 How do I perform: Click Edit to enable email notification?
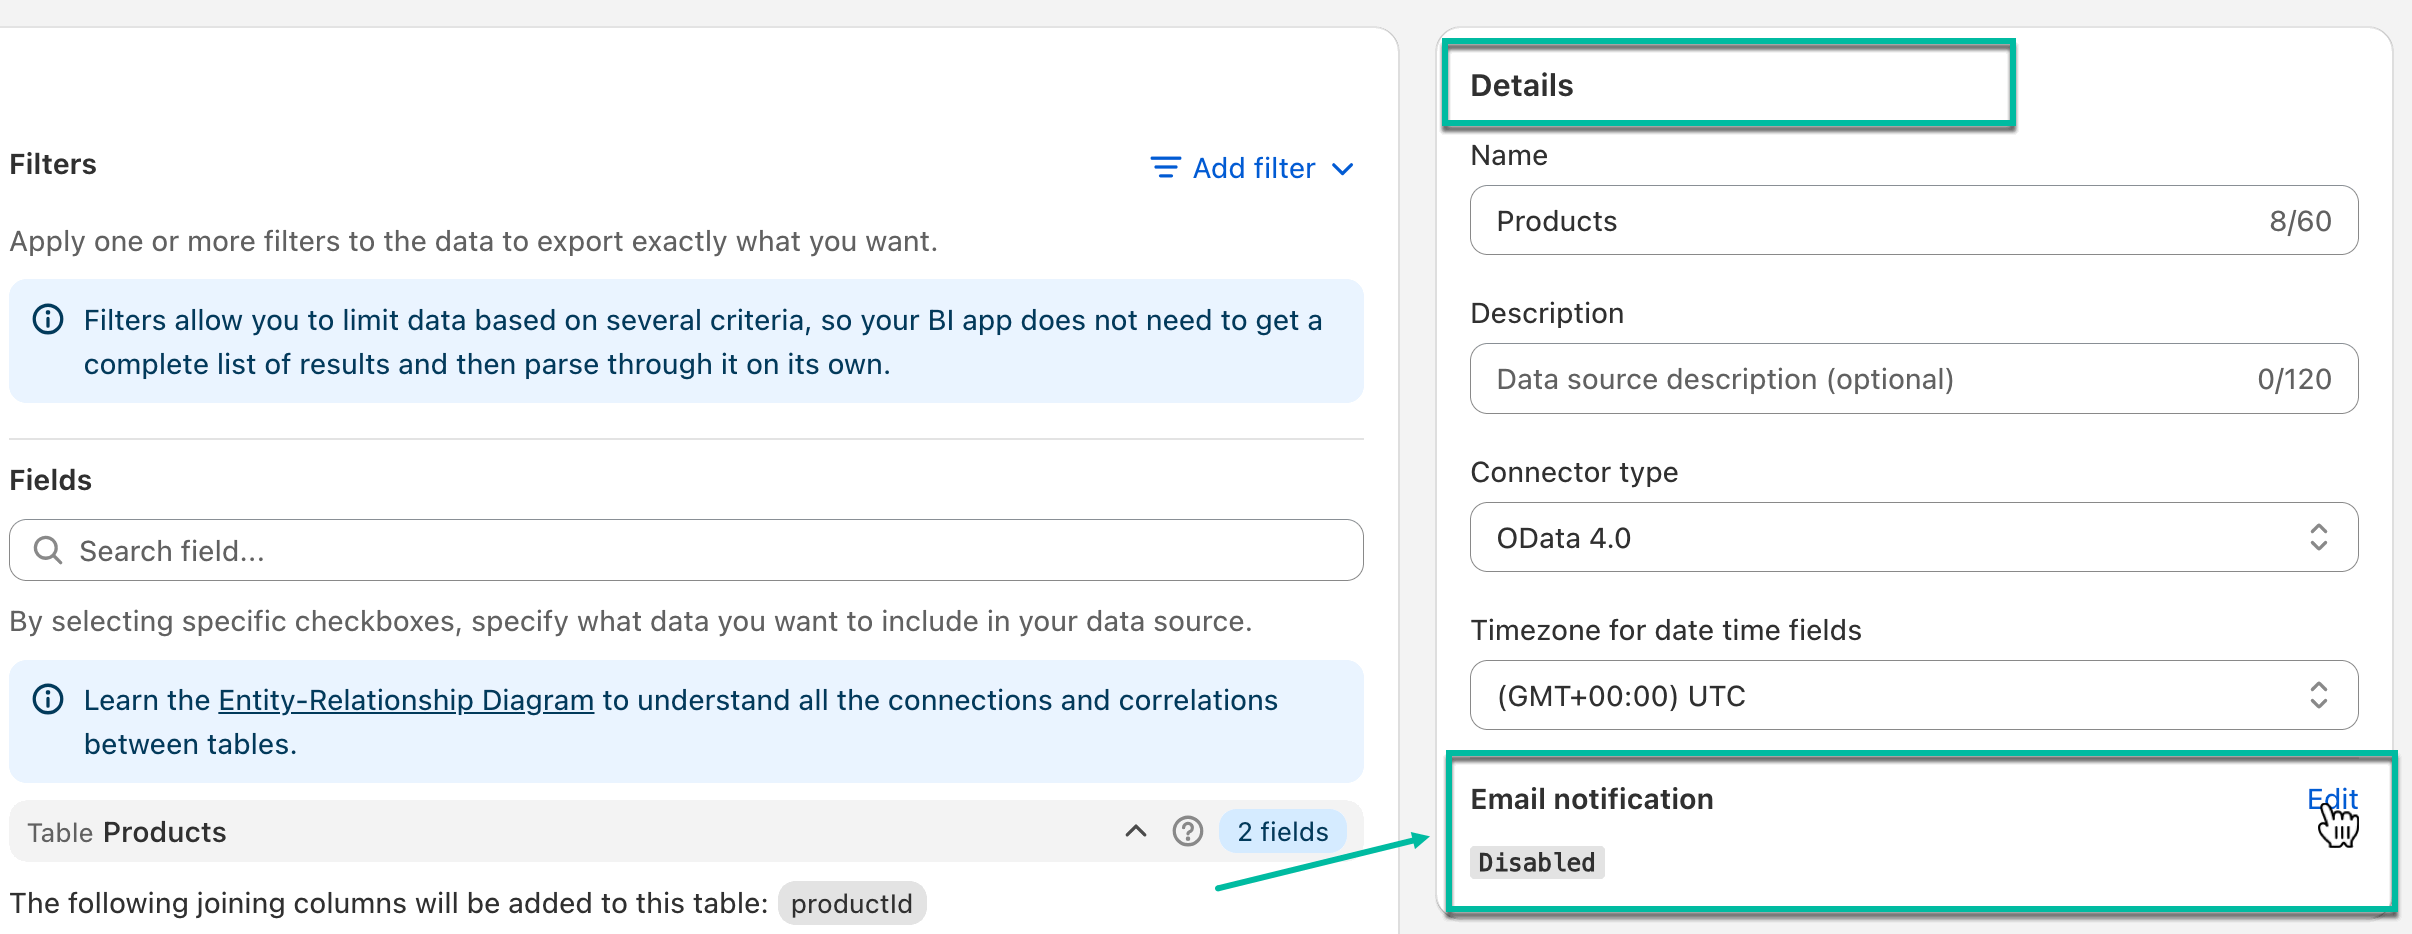click(2332, 798)
